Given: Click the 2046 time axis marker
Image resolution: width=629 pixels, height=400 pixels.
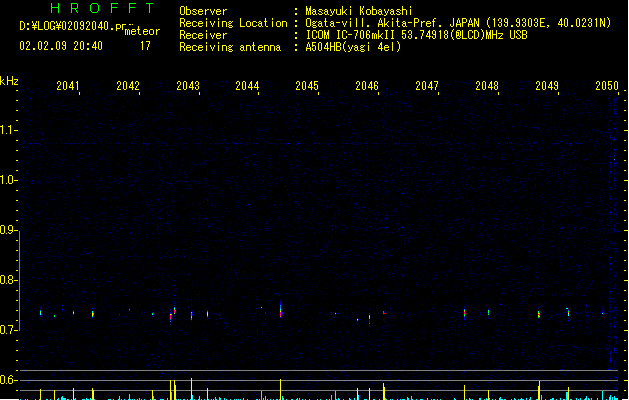Looking at the screenshot, I should (x=367, y=86).
